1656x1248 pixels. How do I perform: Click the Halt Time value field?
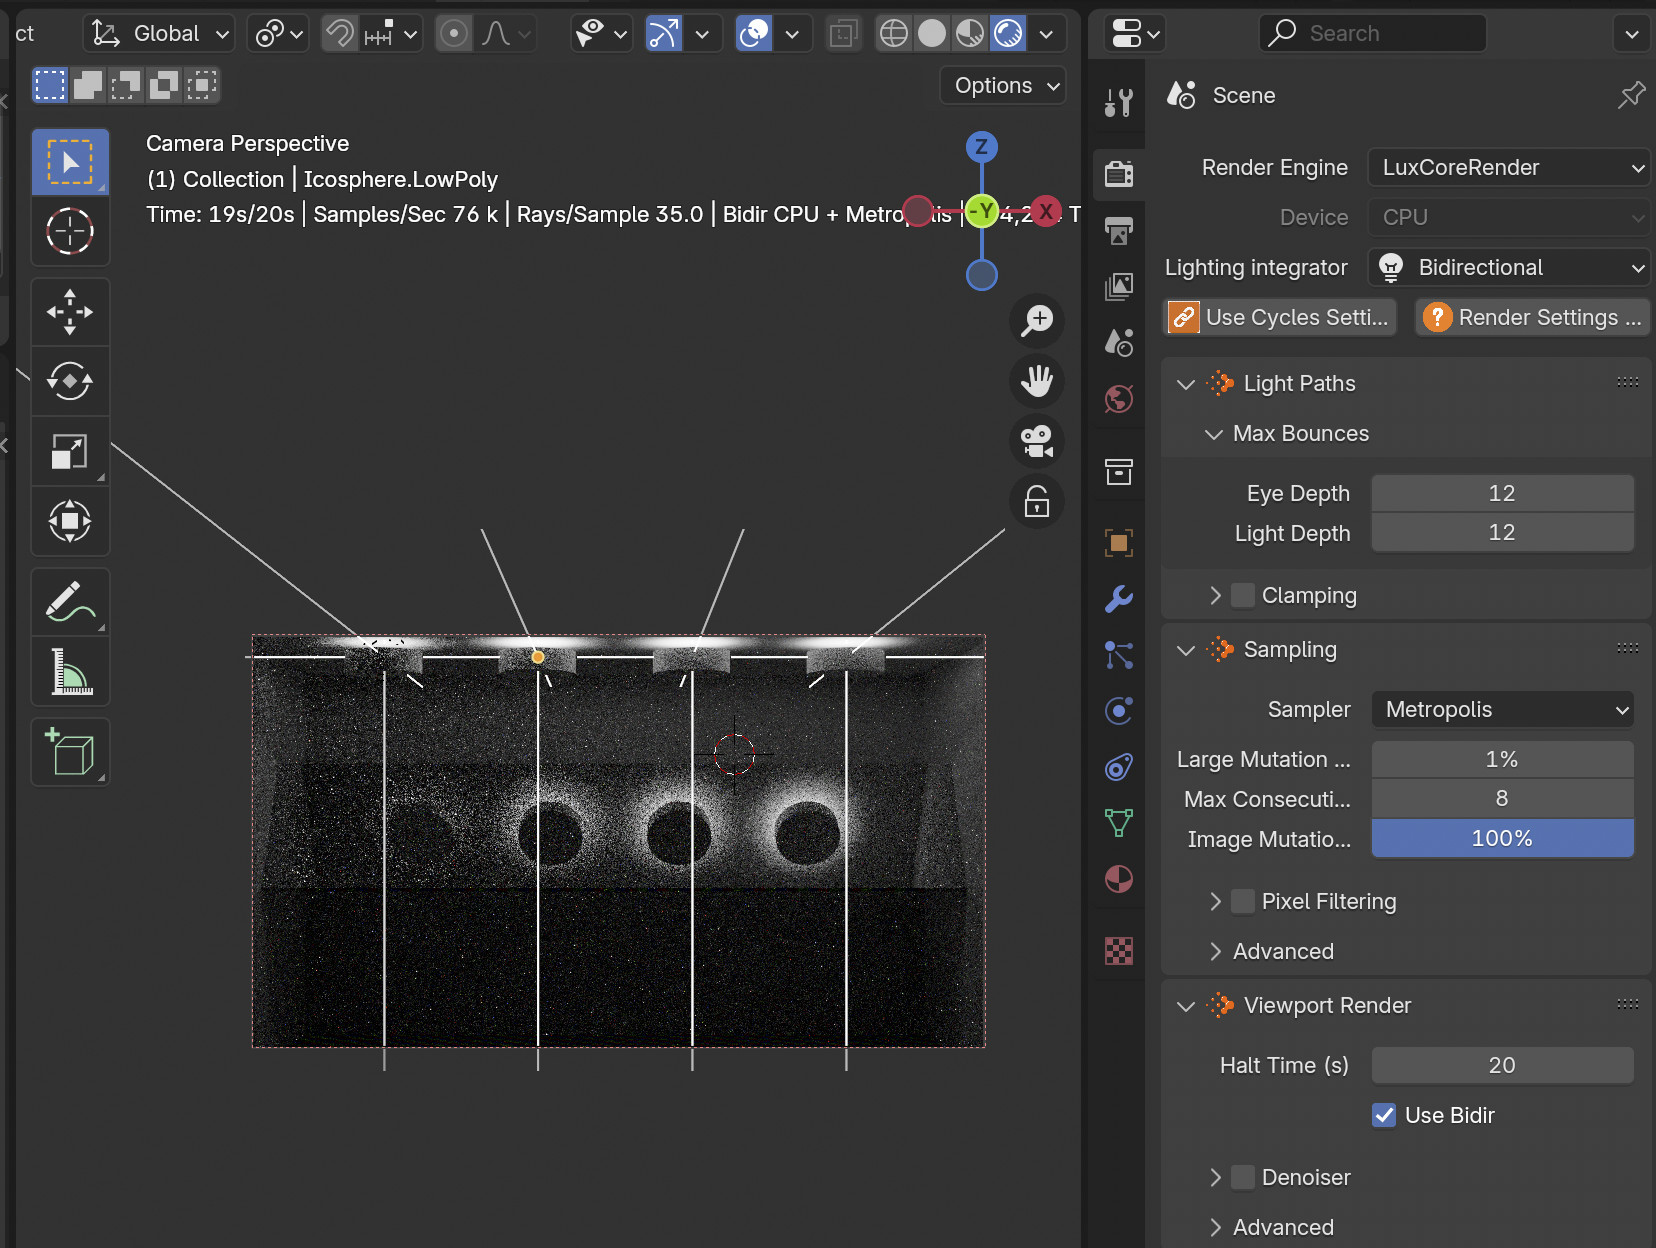click(x=1502, y=1065)
